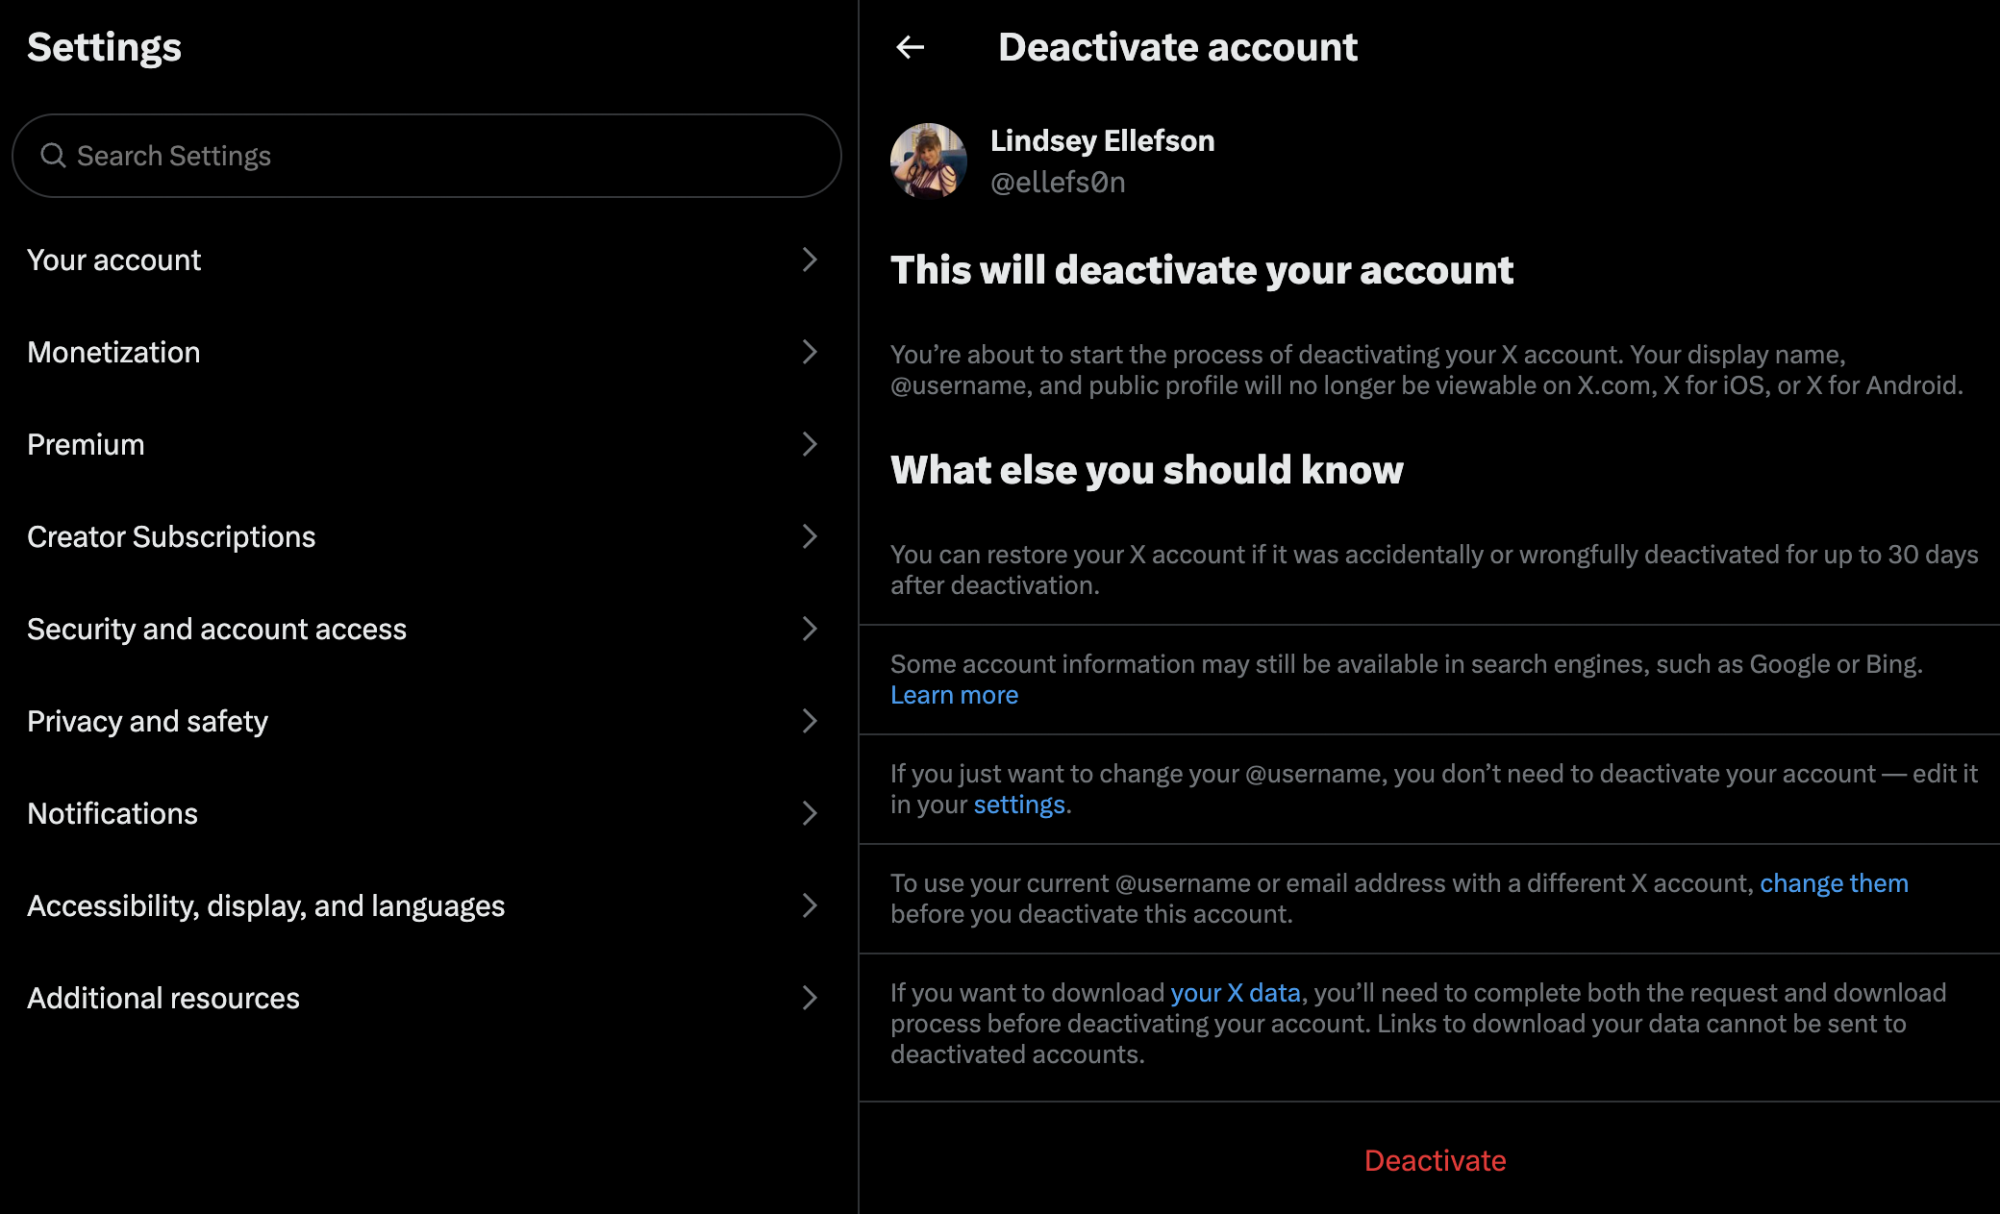Screen dimensions: 2000x1214
Task: Open Security and account access settings
Action: [427, 629]
